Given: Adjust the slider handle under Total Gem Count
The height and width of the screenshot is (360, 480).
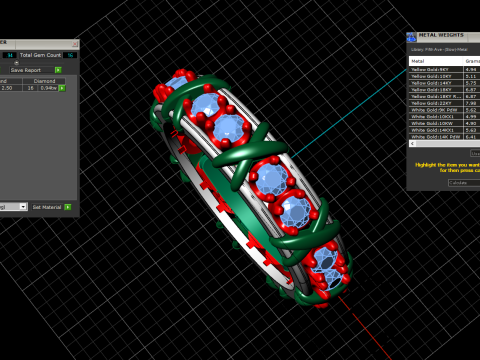Looking at the screenshot, I should point(16,62).
